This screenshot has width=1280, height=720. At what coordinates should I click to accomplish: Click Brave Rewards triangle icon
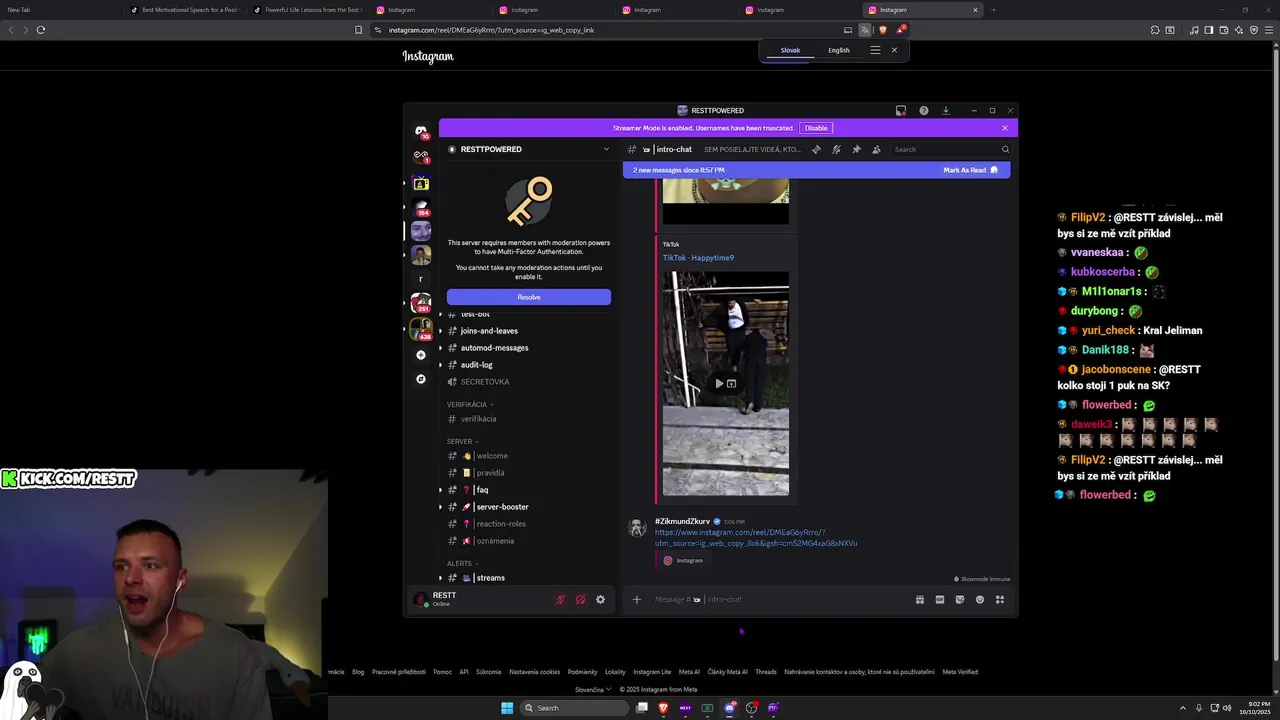(x=899, y=30)
